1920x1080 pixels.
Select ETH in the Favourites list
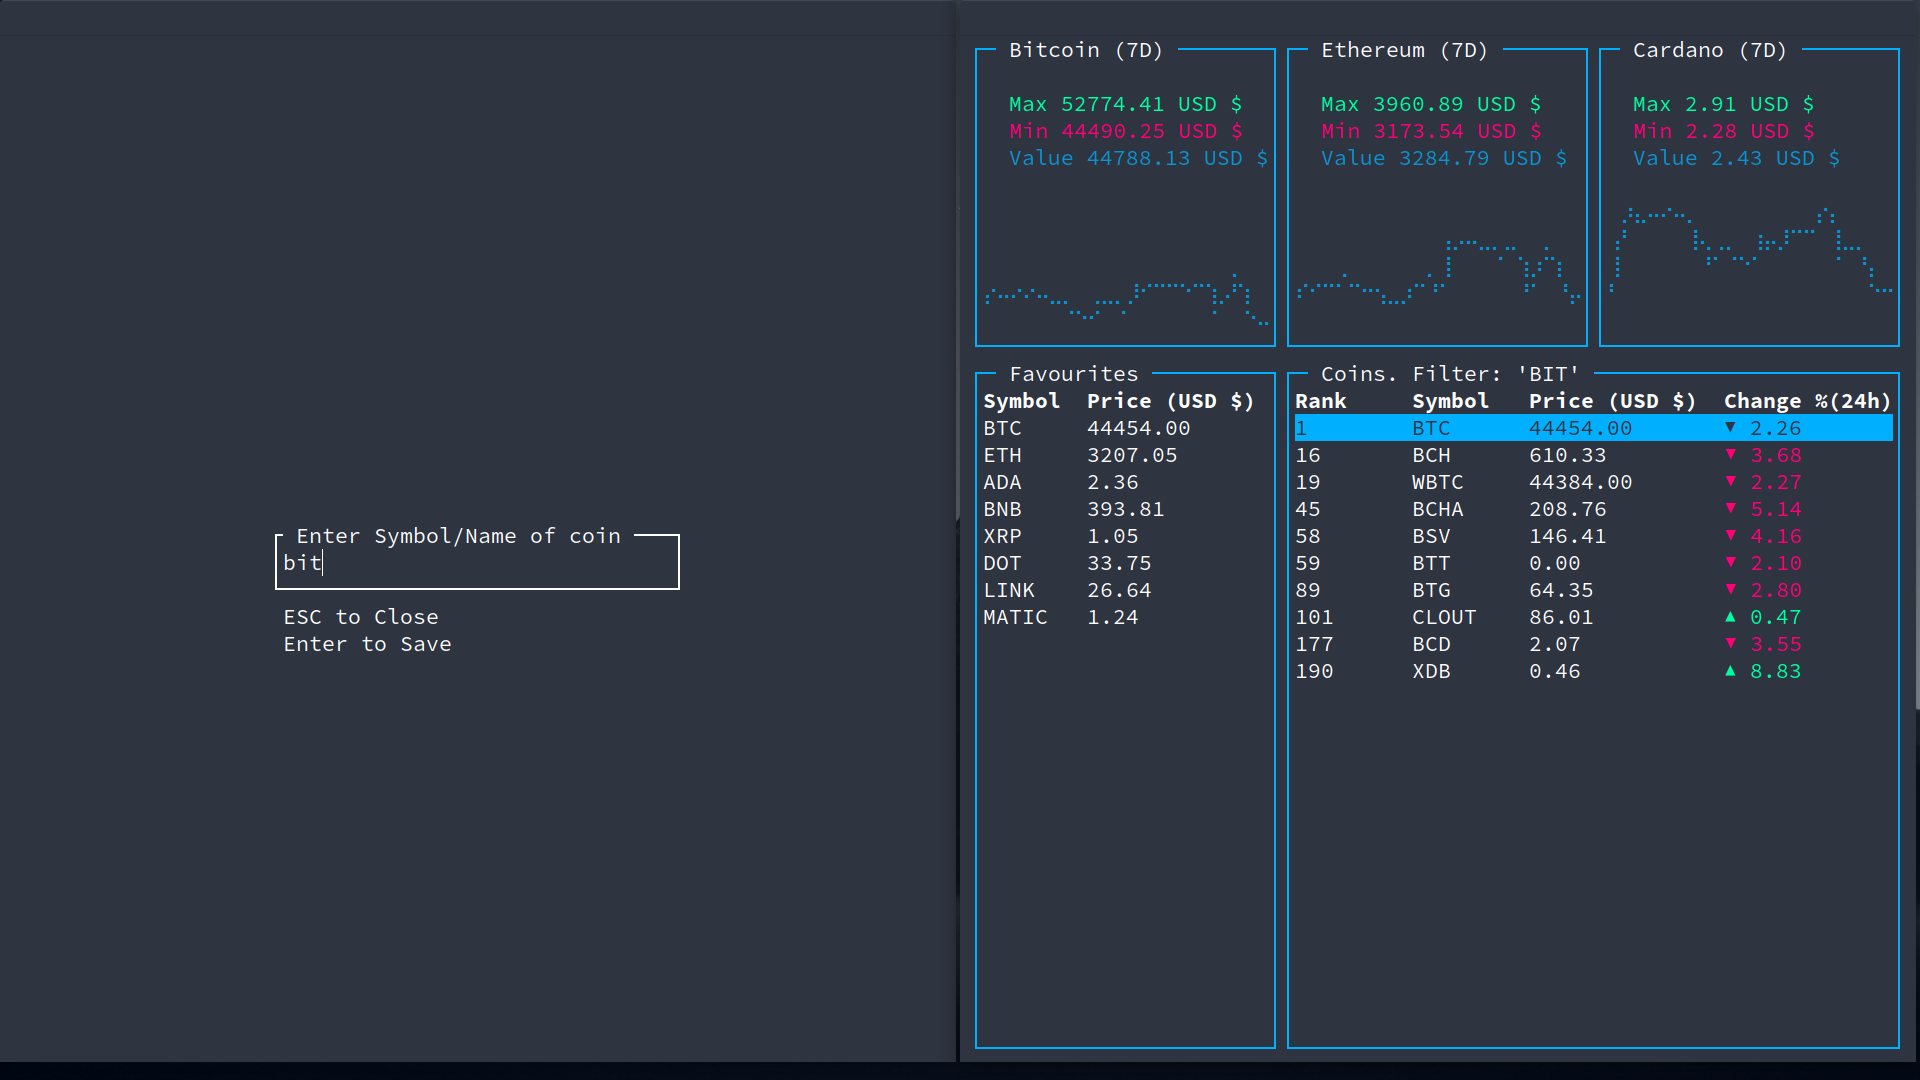tap(1002, 455)
